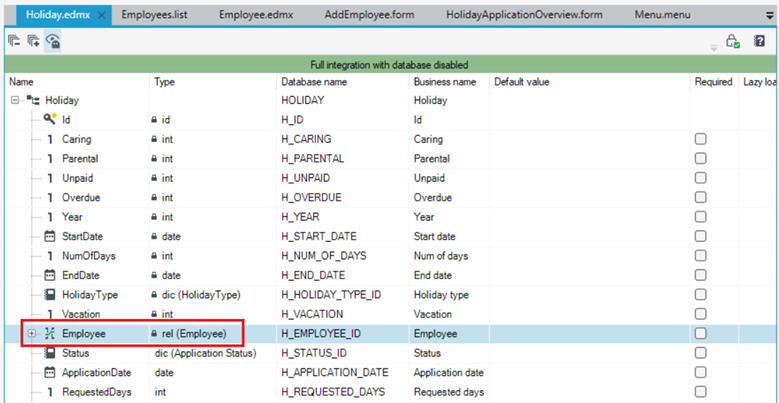Click the collapse all nodes toolbar icon

coord(14,41)
